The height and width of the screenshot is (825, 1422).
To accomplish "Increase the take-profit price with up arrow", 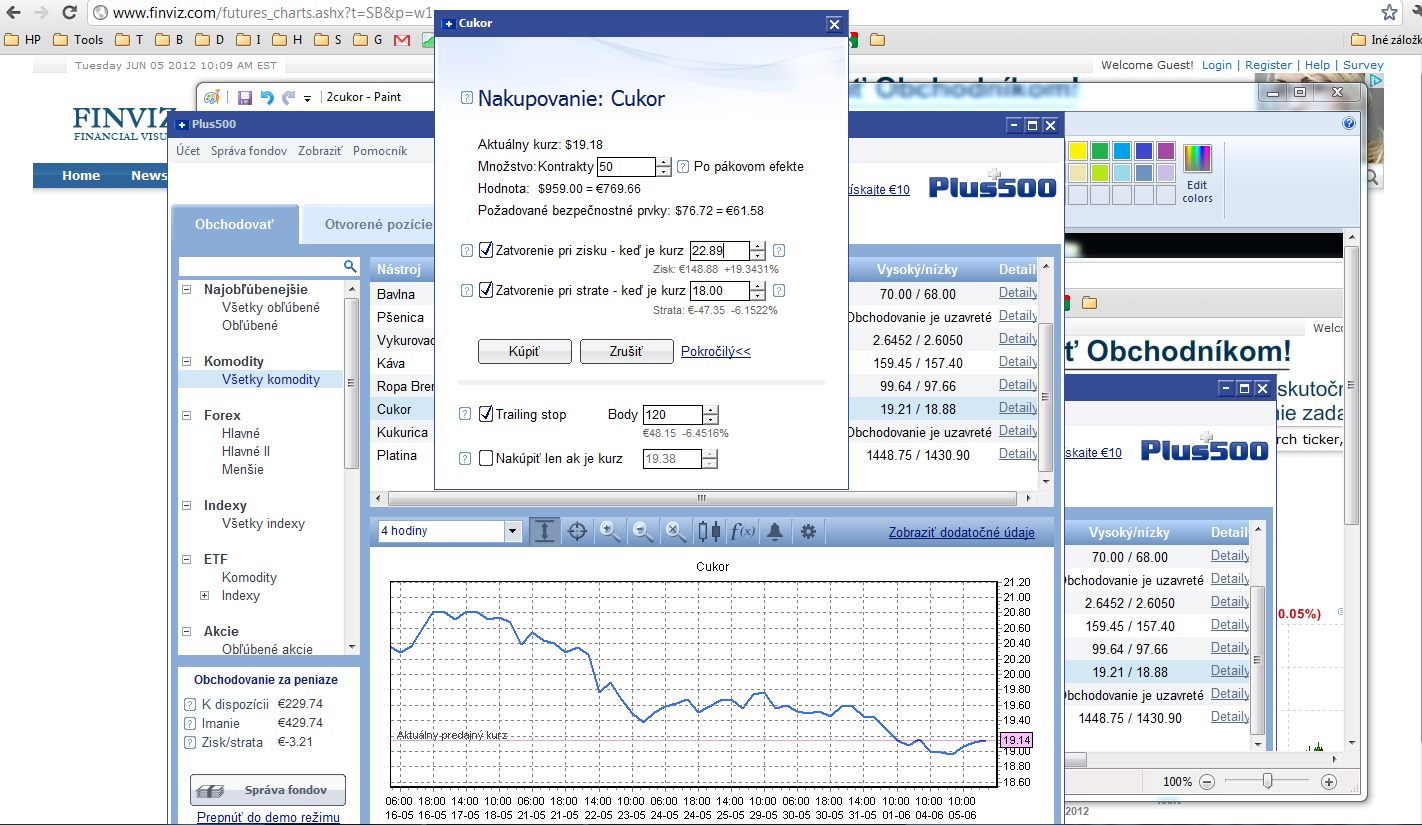I will pos(759,246).
